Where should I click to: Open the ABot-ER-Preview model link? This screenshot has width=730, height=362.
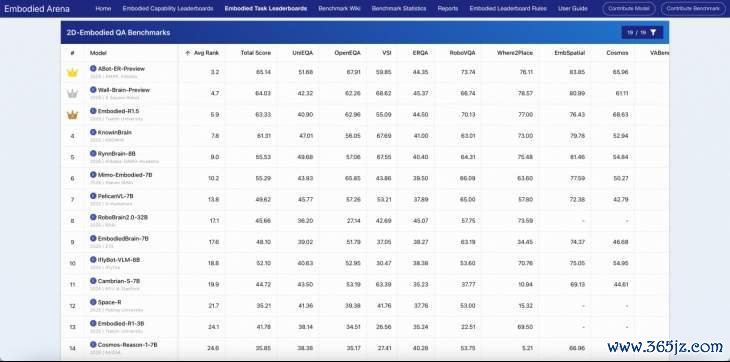pyautogui.click(x=122, y=68)
